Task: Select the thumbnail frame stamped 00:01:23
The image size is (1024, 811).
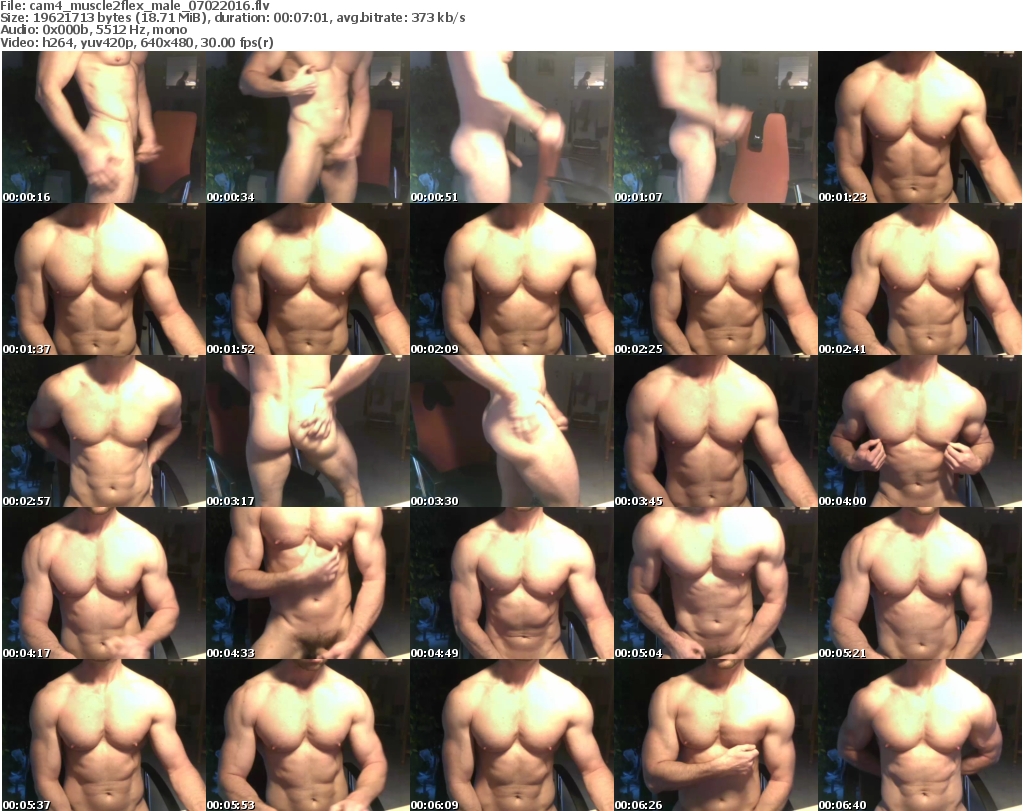Action: click(920, 127)
